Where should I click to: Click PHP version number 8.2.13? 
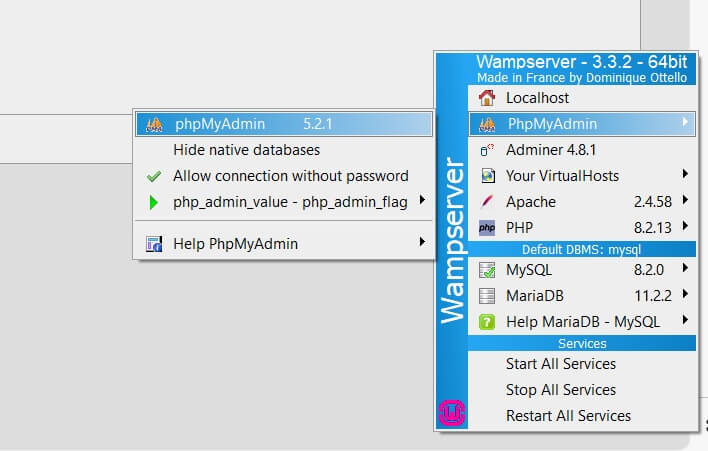(x=653, y=228)
